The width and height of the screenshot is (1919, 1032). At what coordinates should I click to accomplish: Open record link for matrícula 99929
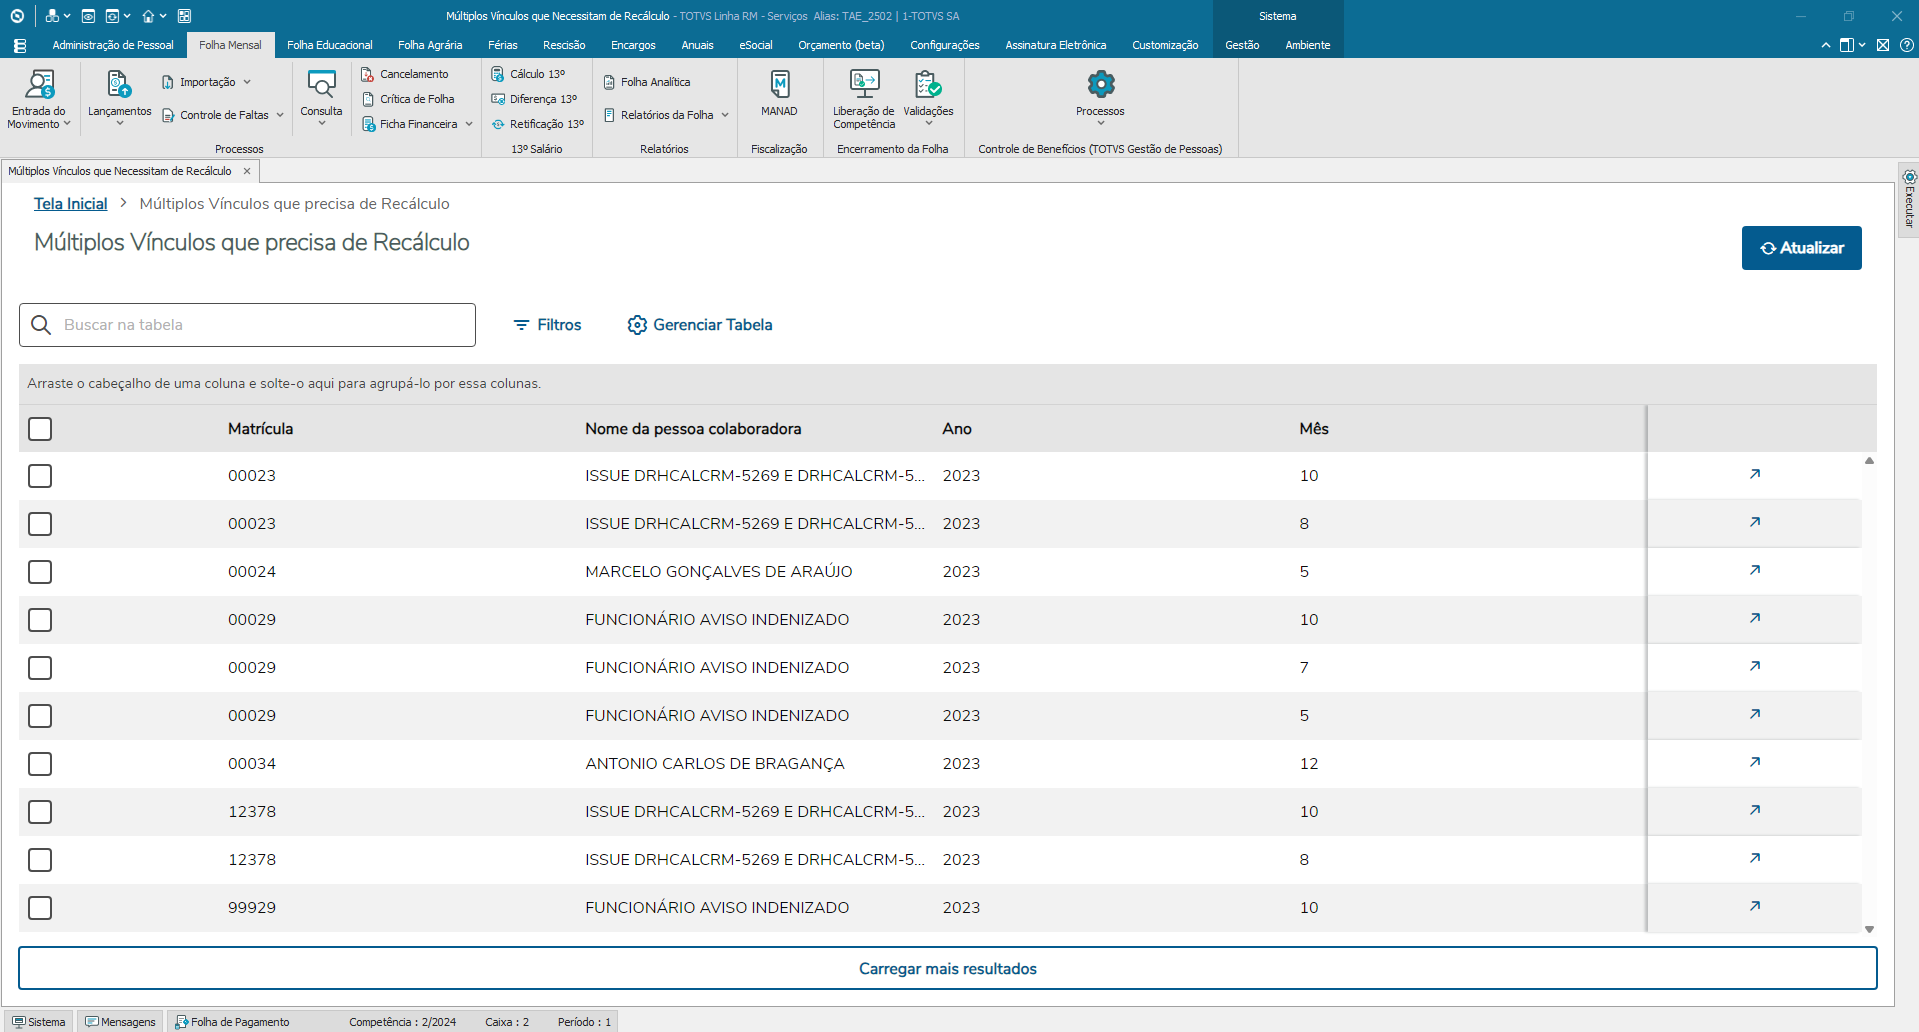(1754, 906)
